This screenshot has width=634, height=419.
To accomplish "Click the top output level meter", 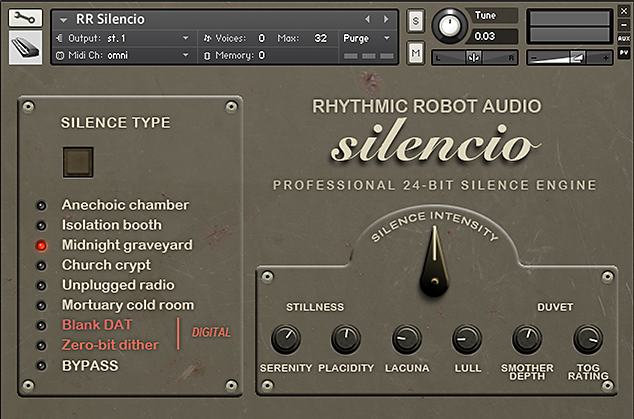I will [x=569, y=19].
